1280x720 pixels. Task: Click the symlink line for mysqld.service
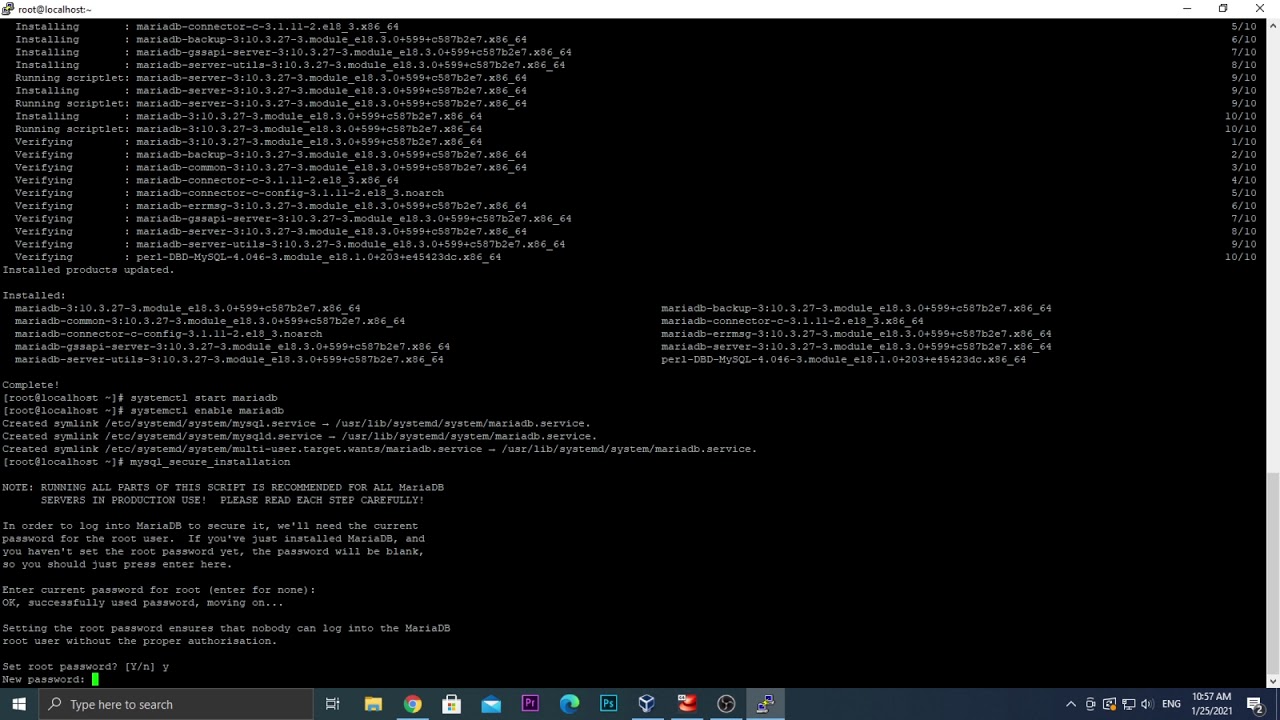(x=299, y=437)
